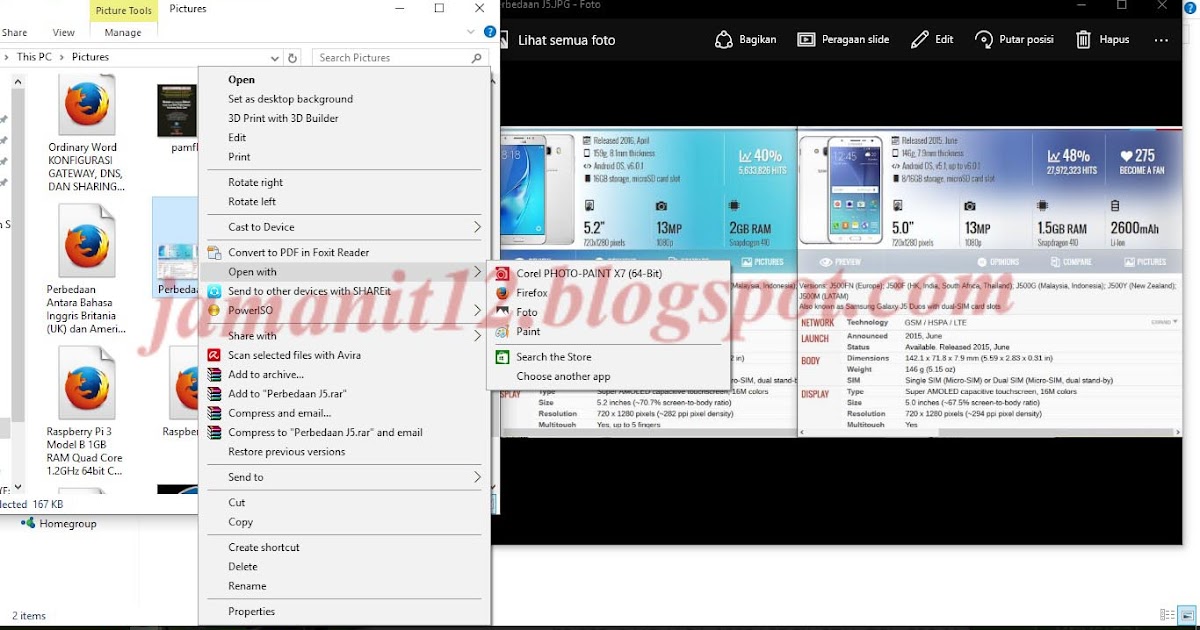Open the Manage ribbon tab
This screenshot has height=630, width=1200.
[123, 33]
